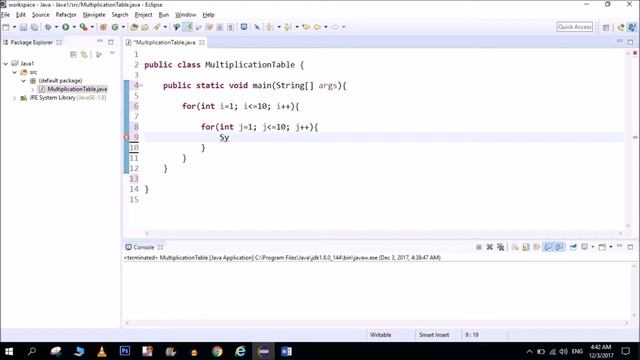This screenshot has width=640, height=360.
Task: Open Word from the taskbar
Action: 287,351
